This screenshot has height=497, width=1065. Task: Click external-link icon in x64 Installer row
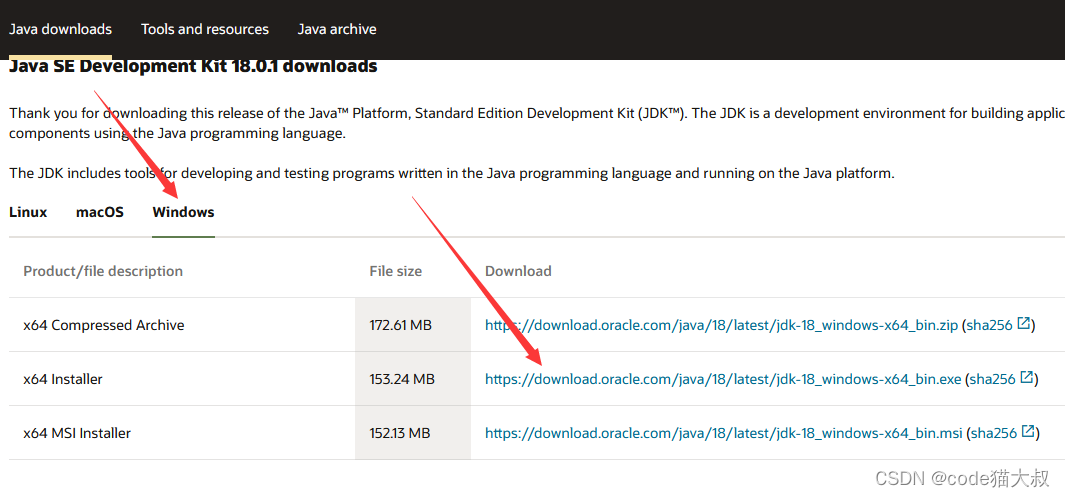pyautogui.click(x=1027, y=377)
